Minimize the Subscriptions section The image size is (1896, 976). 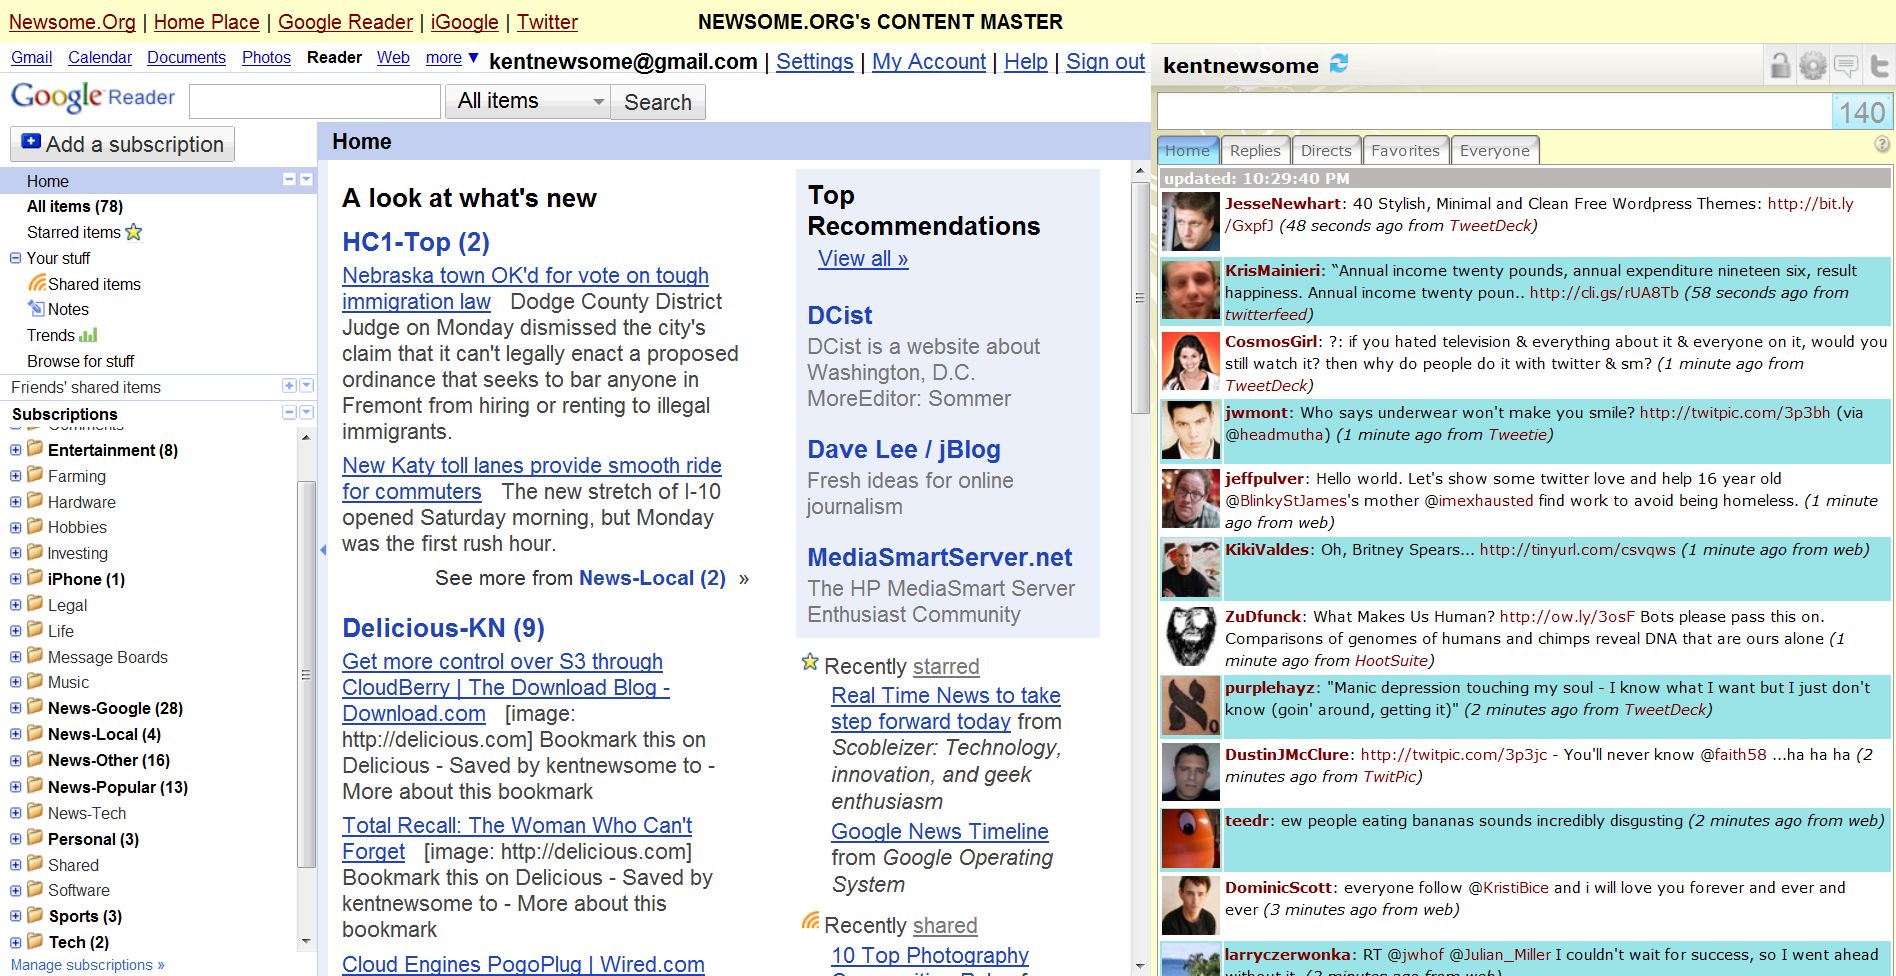point(289,412)
